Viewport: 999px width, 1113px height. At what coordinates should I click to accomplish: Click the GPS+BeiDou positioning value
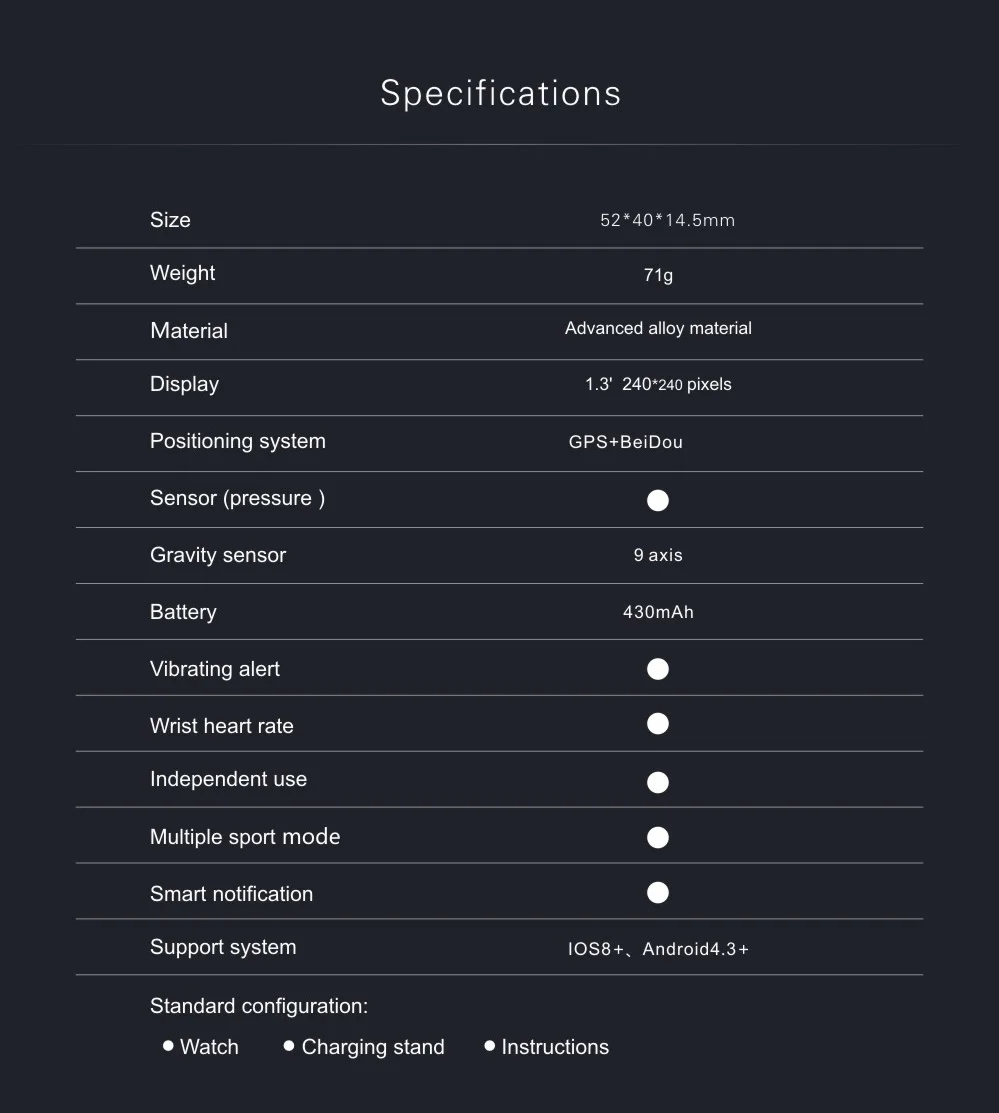[x=626, y=442]
